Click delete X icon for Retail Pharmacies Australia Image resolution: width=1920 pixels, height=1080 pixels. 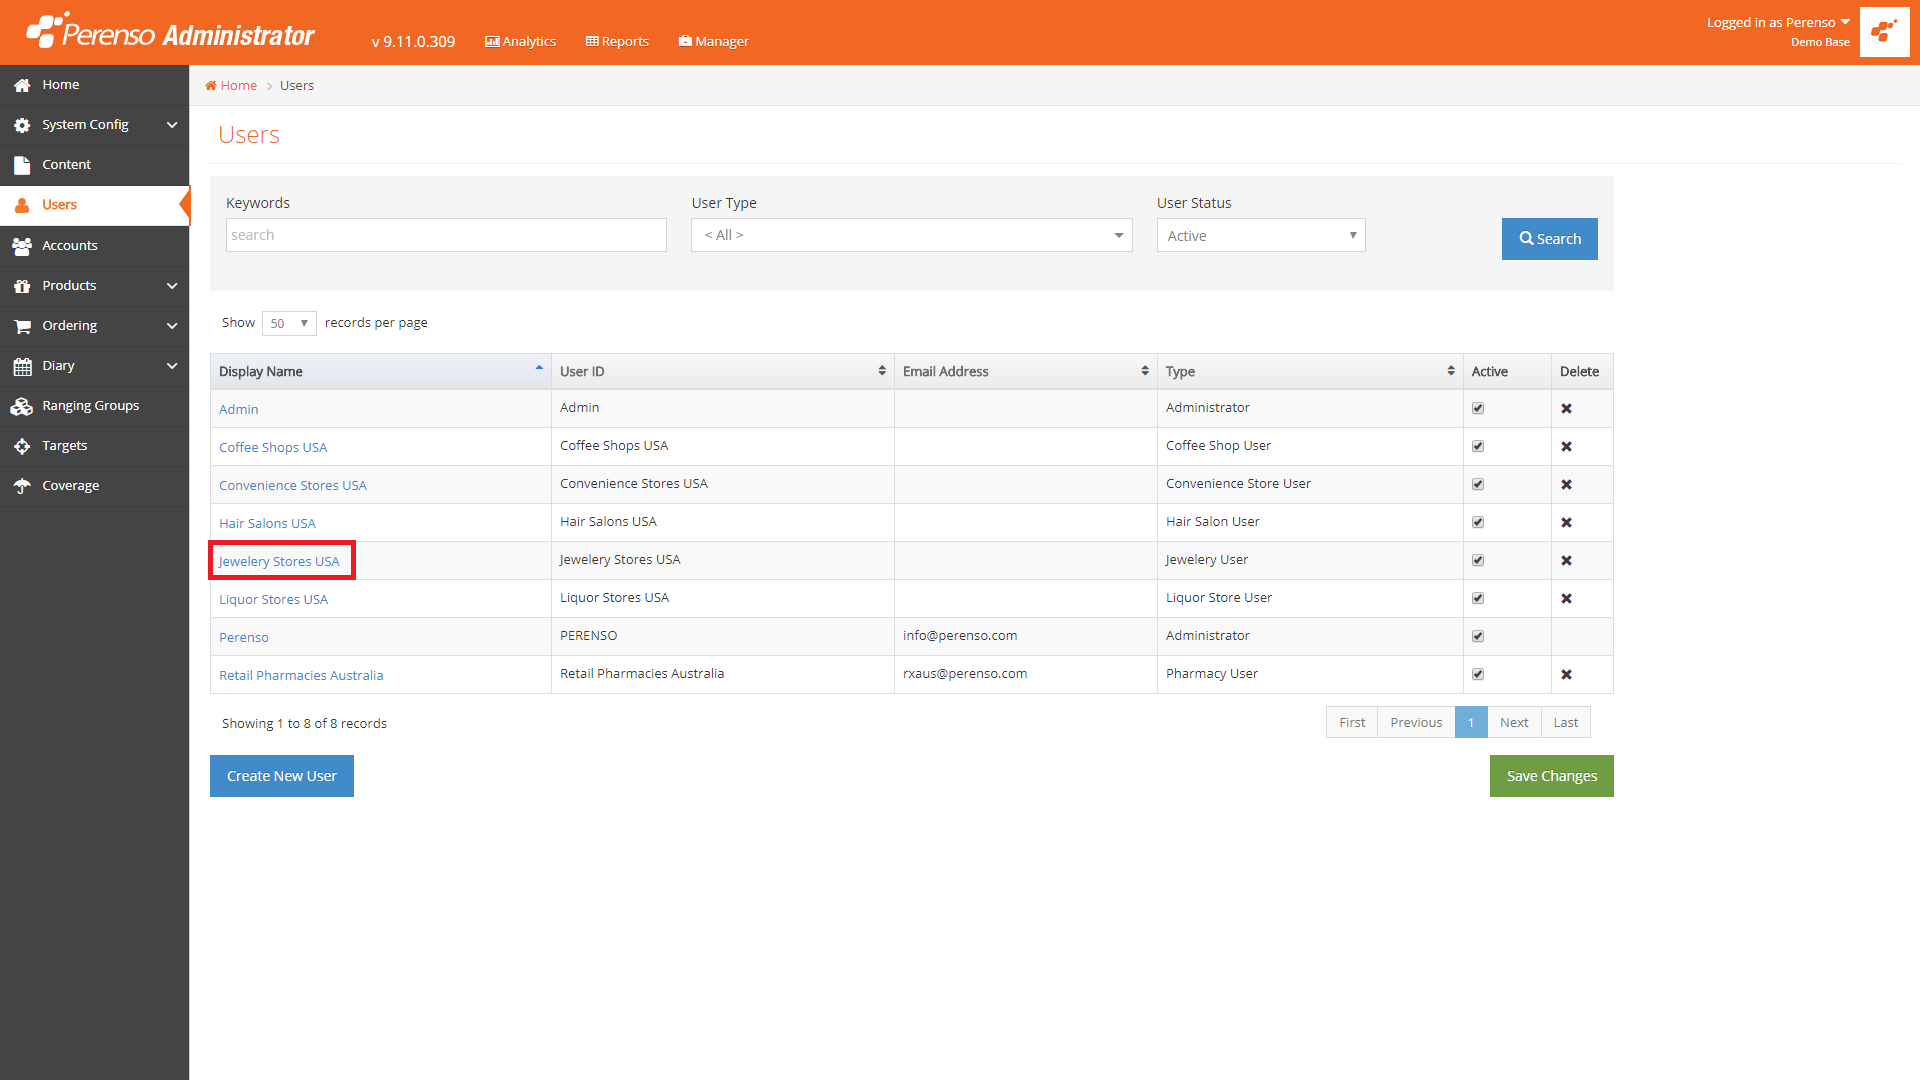coord(1566,675)
